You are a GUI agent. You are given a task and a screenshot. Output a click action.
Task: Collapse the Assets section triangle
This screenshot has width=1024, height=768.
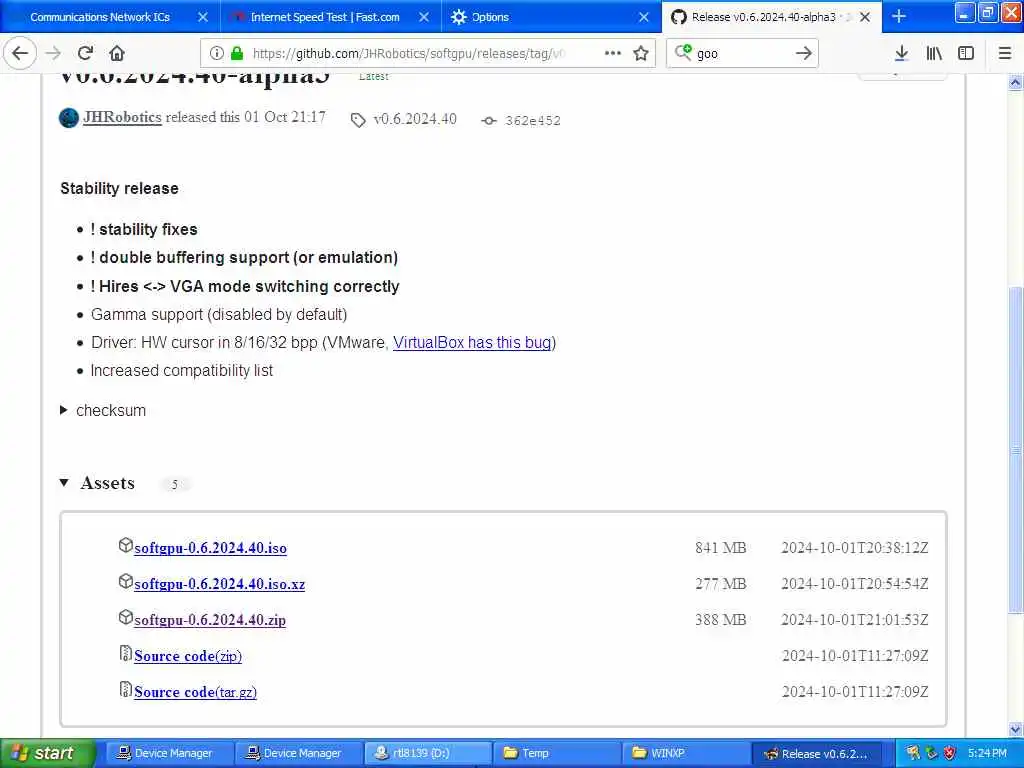coord(64,483)
